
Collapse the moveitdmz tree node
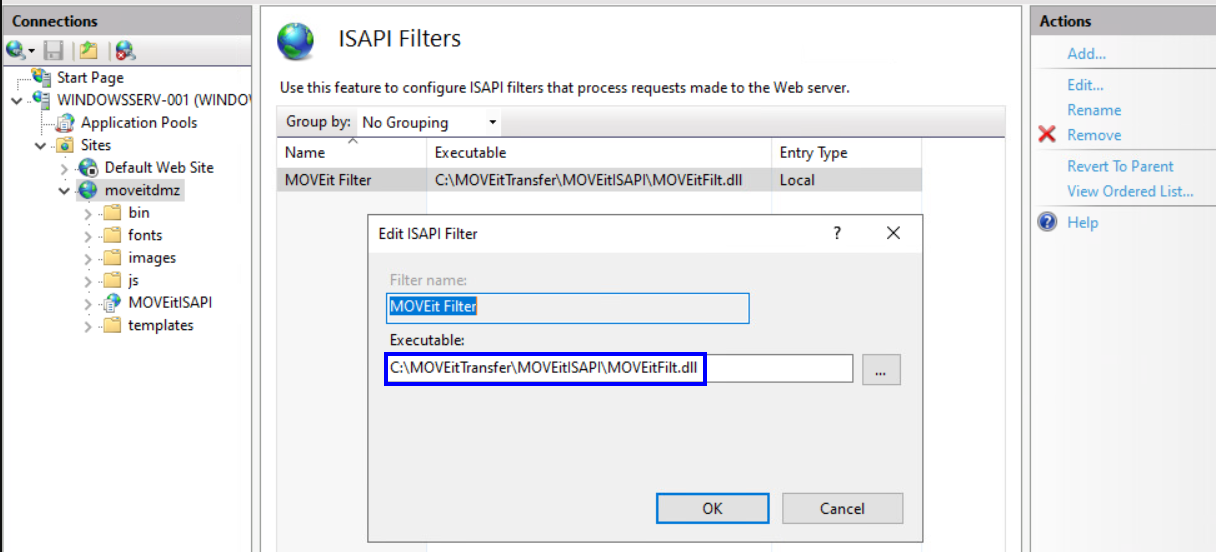pos(64,190)
